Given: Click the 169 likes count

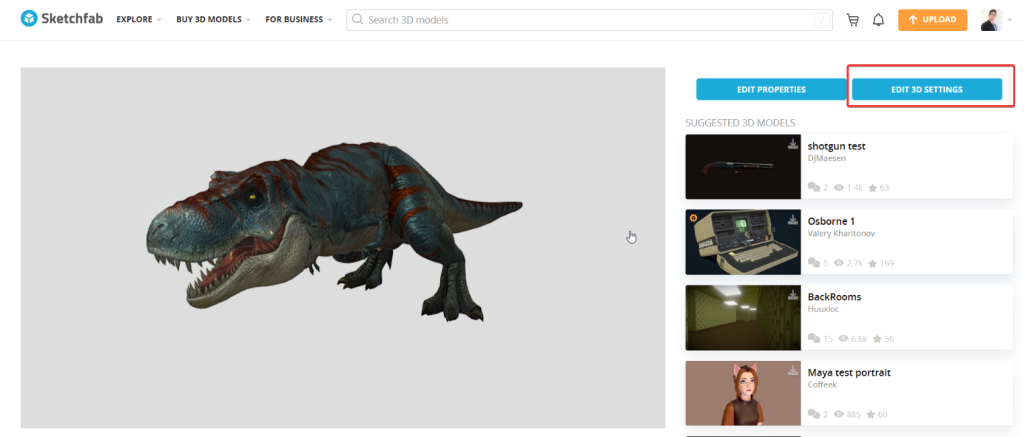Looking at the screenshot, I should [x=886, y=263].
